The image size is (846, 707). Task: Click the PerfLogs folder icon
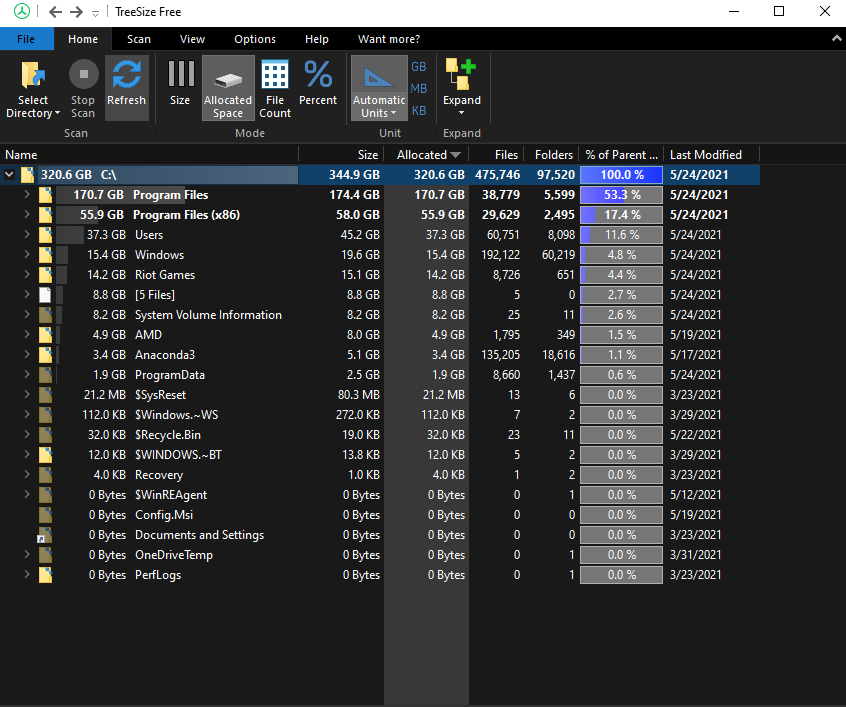tap(45, 575)
